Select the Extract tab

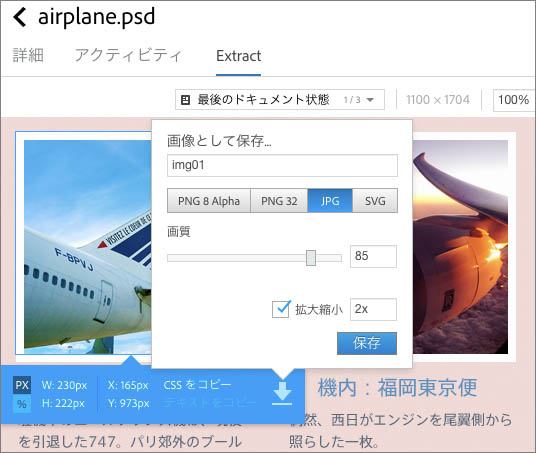pos(239,56)
